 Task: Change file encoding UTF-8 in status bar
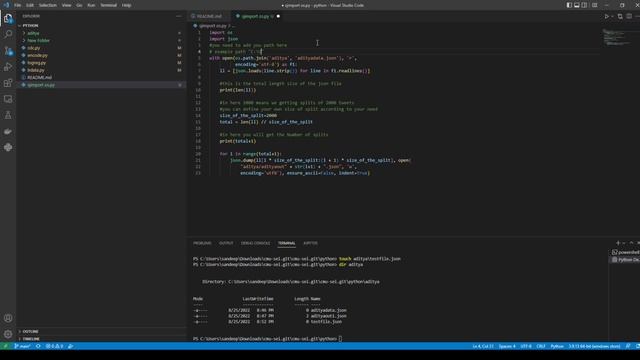(526, 346)
